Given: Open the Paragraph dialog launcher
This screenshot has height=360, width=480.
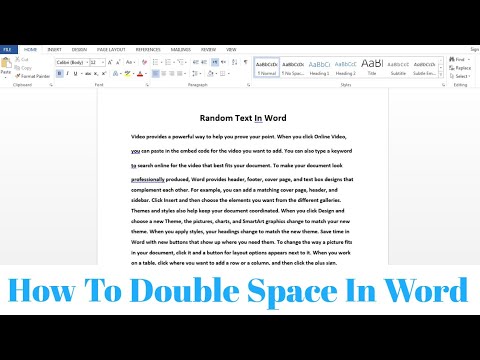Looking at the screenshot, I should [249, 85].
